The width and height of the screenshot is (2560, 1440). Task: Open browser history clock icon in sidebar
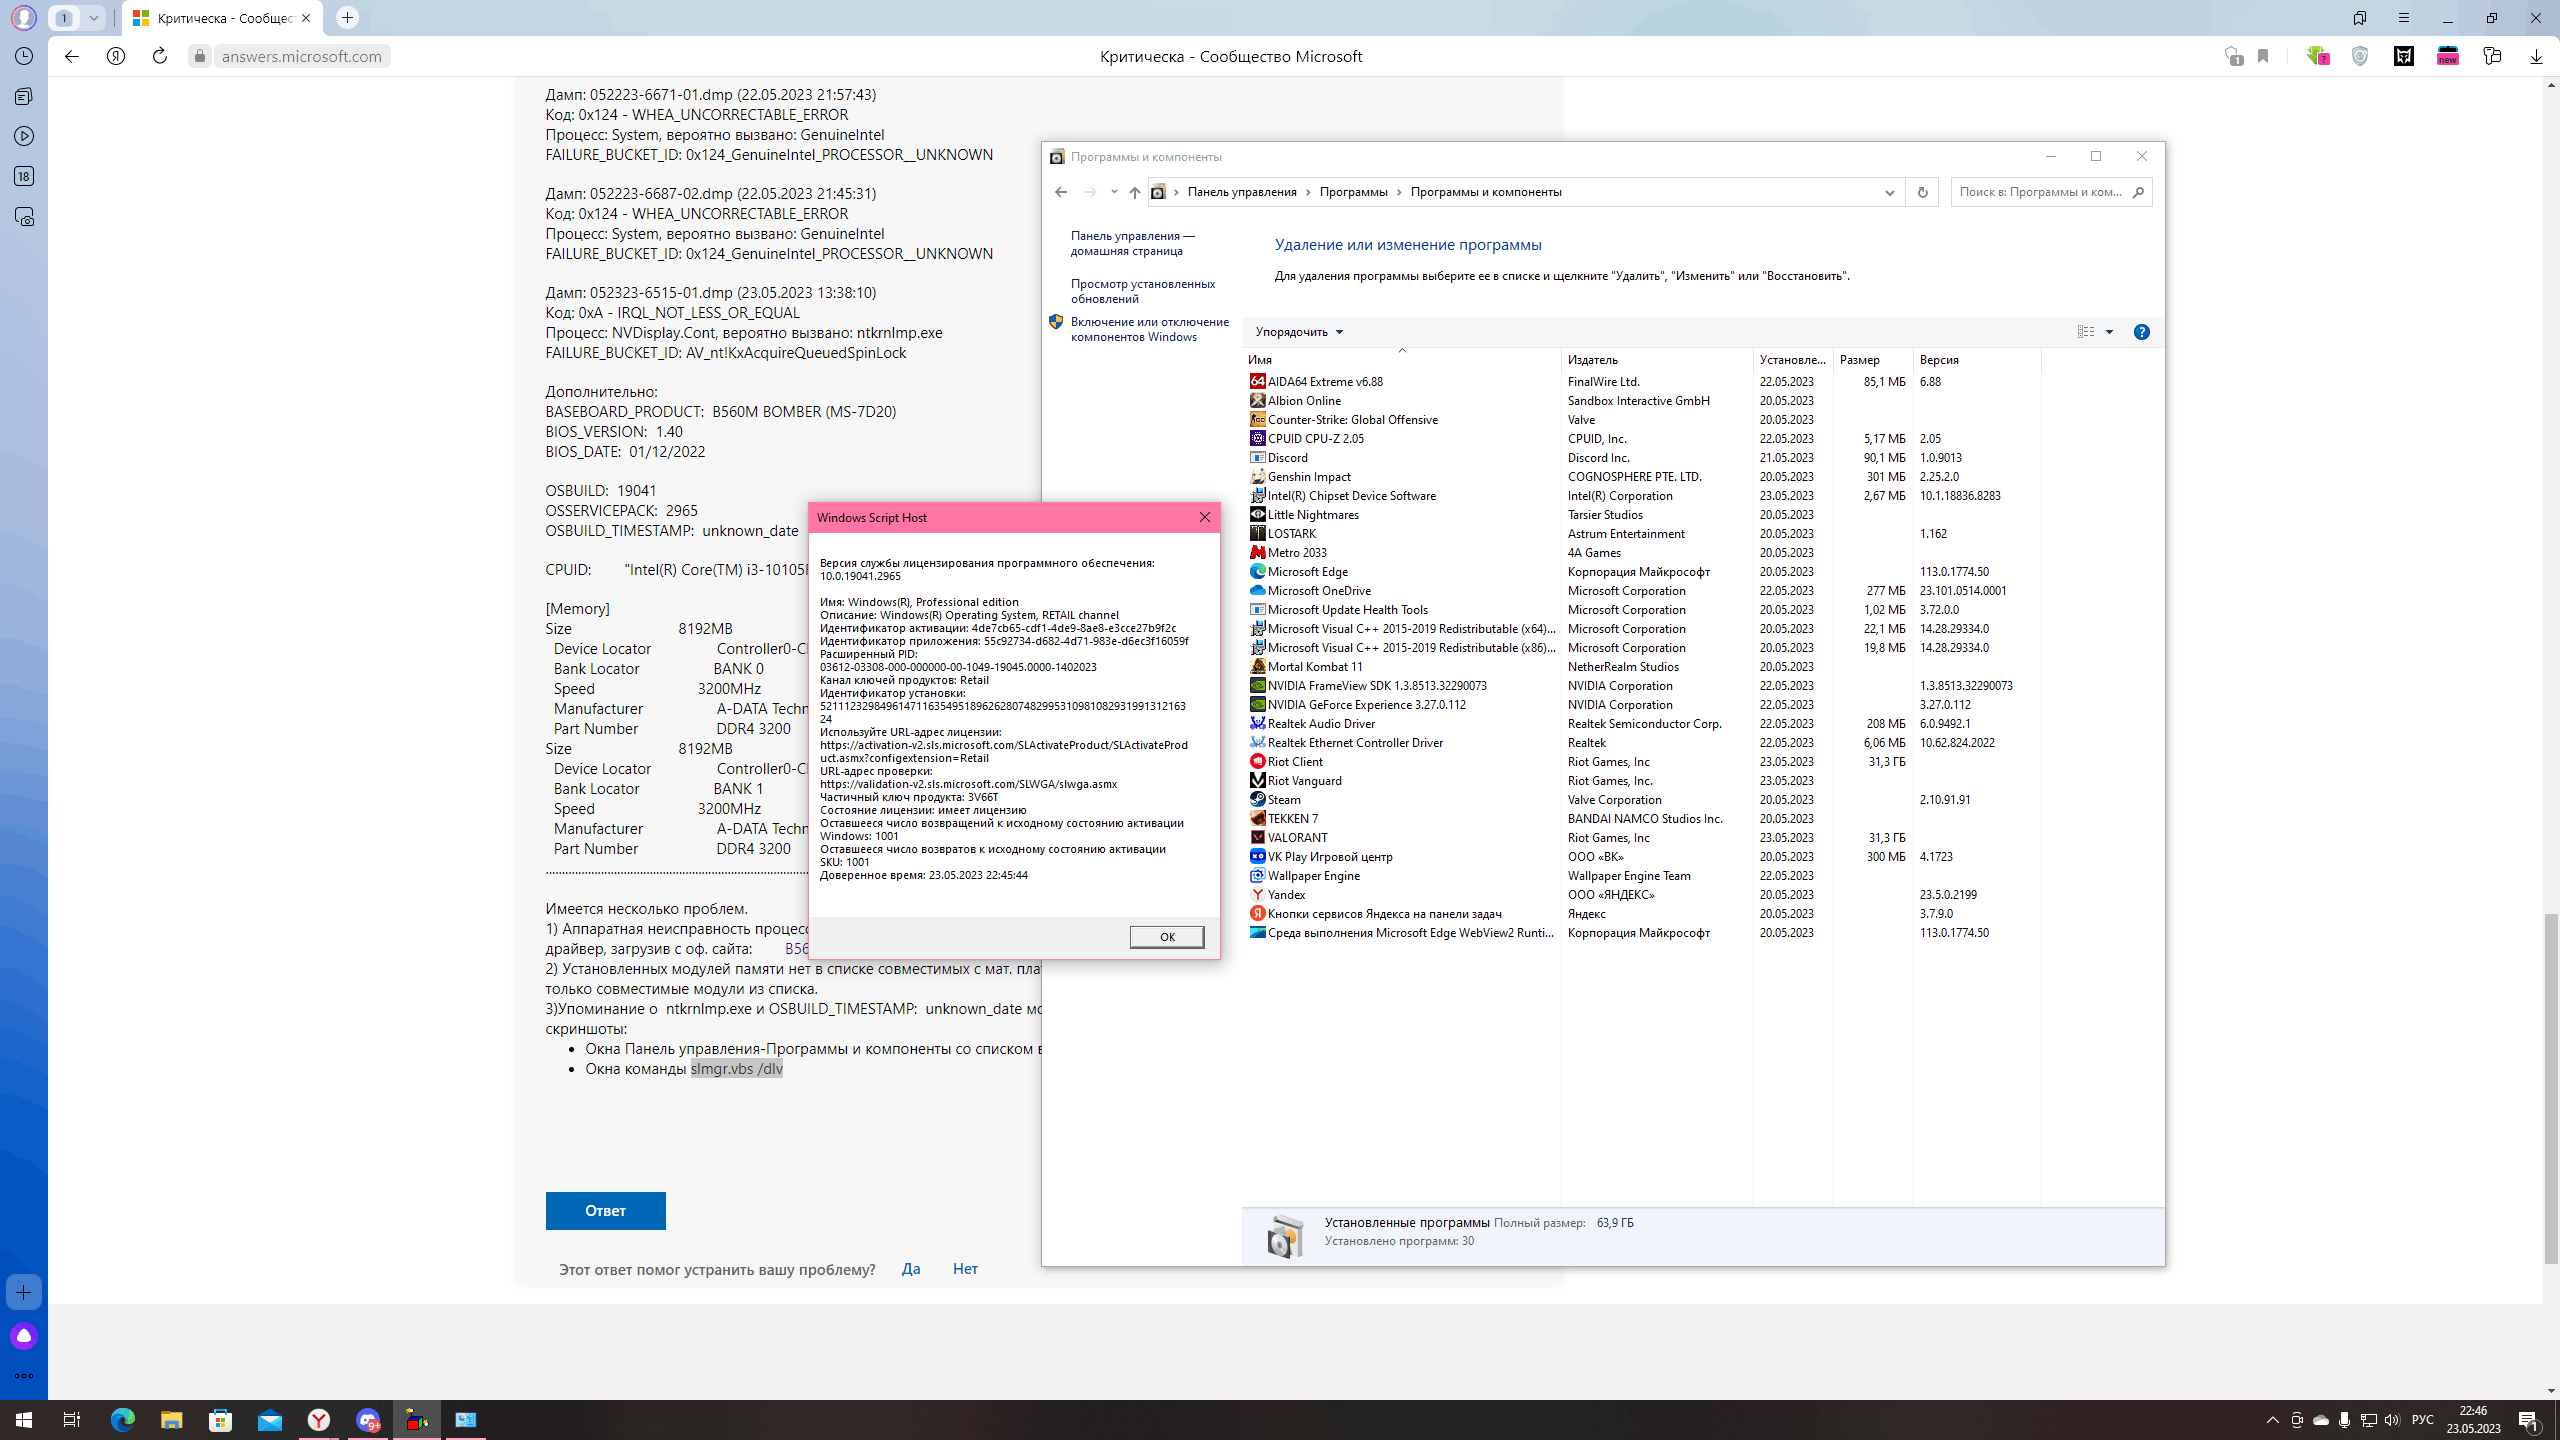(x=24, y=56)
